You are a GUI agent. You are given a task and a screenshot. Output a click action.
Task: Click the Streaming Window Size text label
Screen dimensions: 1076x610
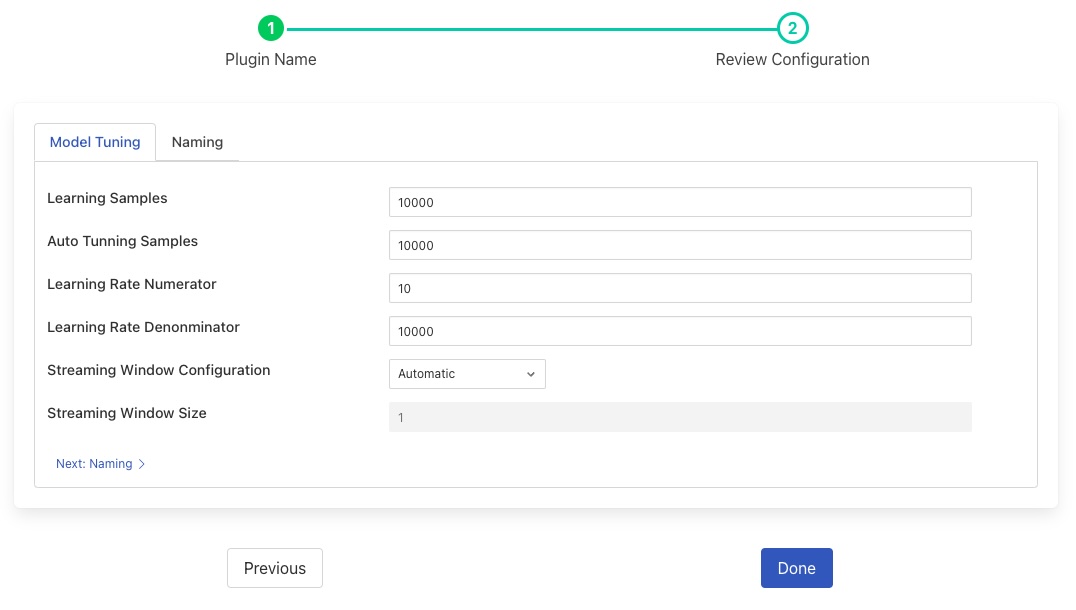tap(127, 413)
